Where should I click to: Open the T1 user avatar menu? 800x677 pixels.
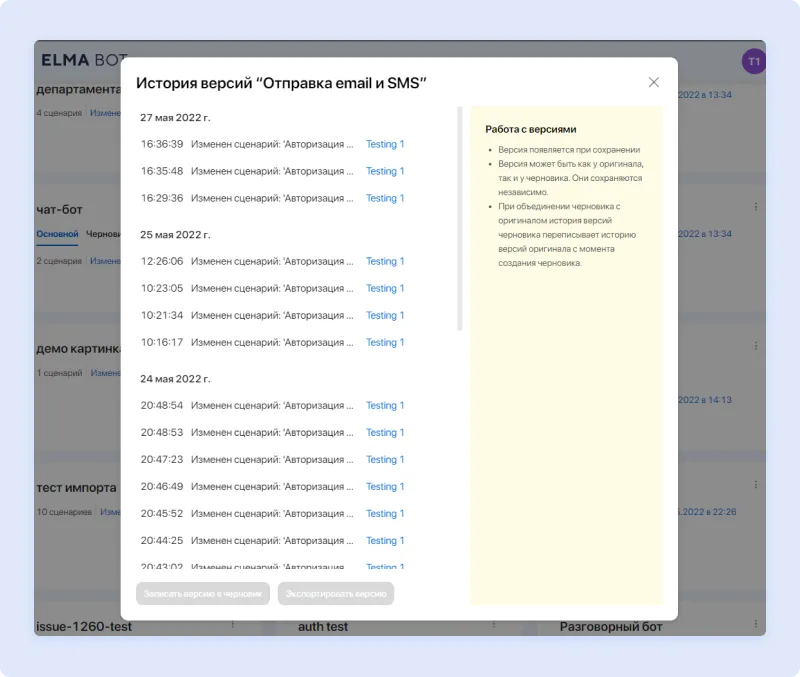tap(753, 61)
